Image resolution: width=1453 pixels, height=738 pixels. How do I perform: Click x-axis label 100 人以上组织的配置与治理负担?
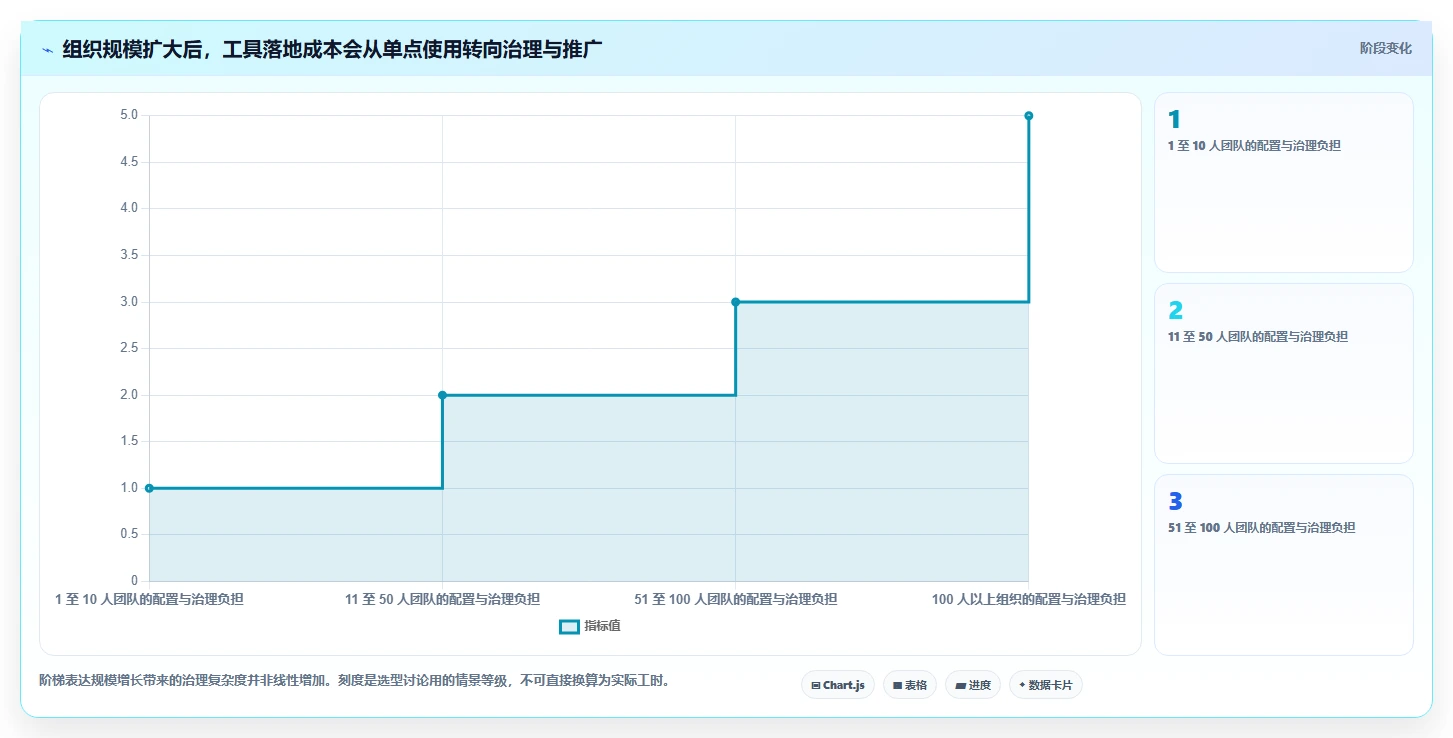tap(1028, 599)
